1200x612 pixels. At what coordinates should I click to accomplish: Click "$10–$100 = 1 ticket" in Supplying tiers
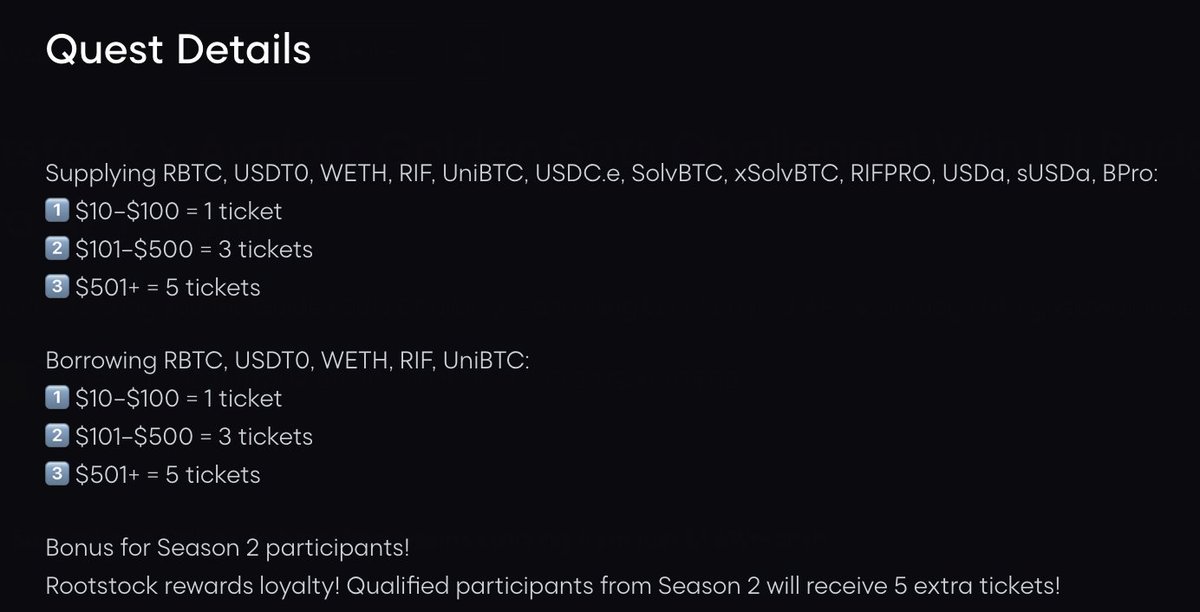point(178,211)
